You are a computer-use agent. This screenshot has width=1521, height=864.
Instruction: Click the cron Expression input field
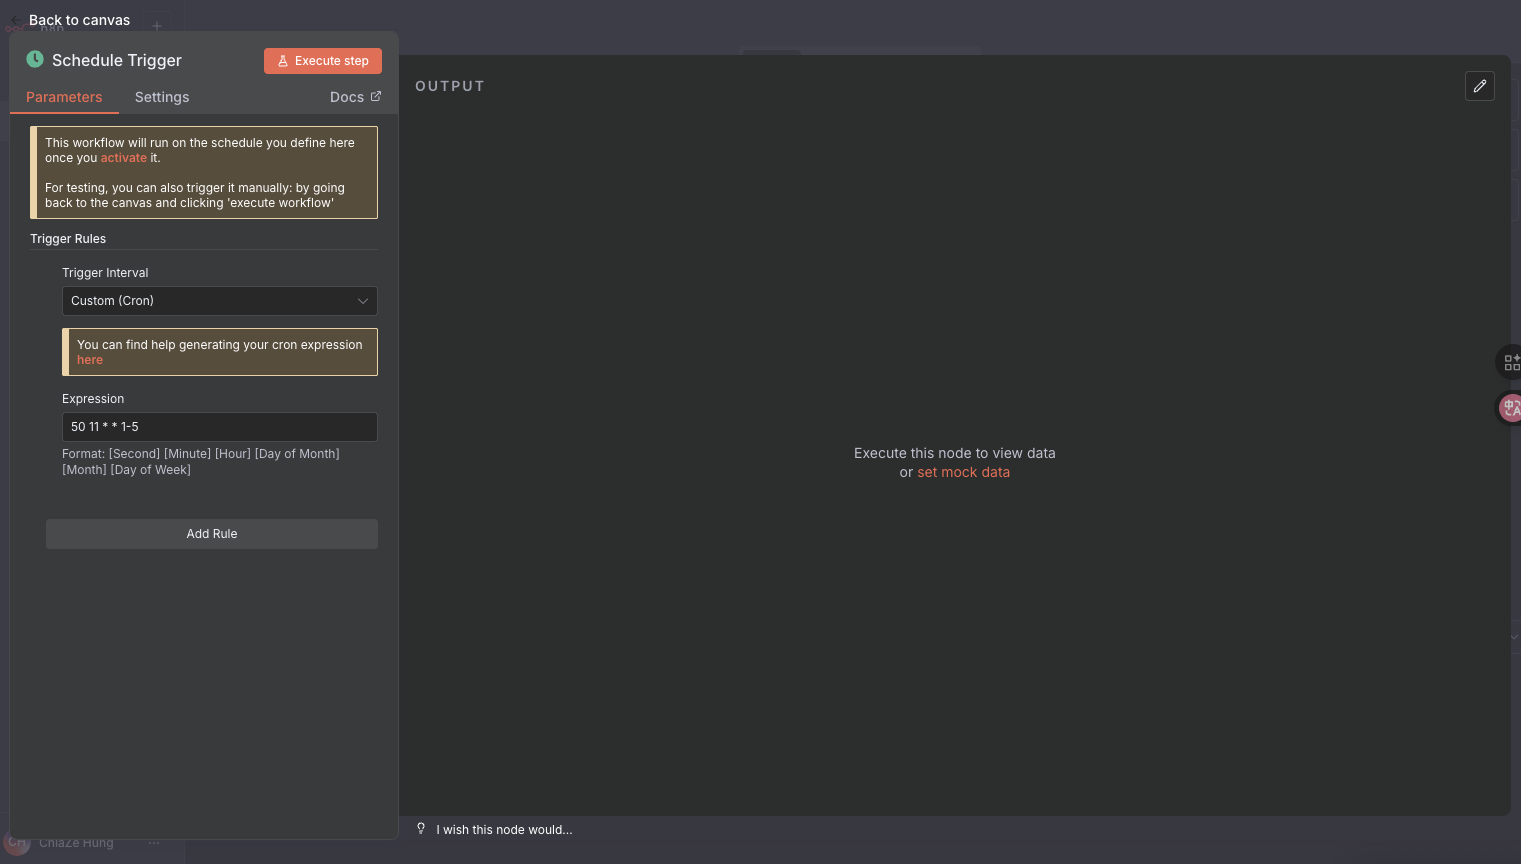click(x=220, y=427)
